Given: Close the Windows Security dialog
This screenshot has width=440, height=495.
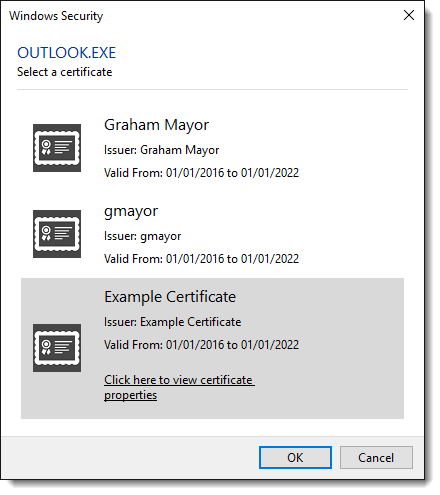Looking at the screenshot, I should coord(409,15).
